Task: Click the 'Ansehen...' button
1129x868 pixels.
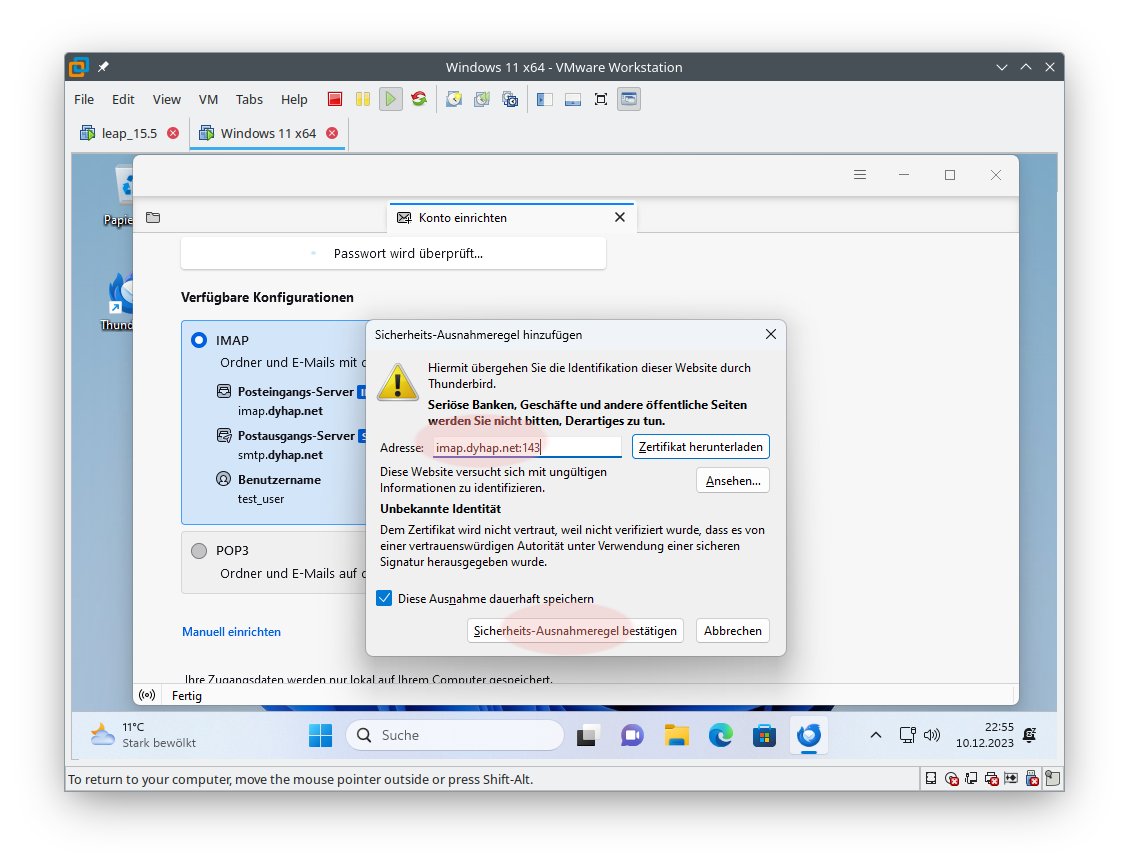Action: (733, 481)
